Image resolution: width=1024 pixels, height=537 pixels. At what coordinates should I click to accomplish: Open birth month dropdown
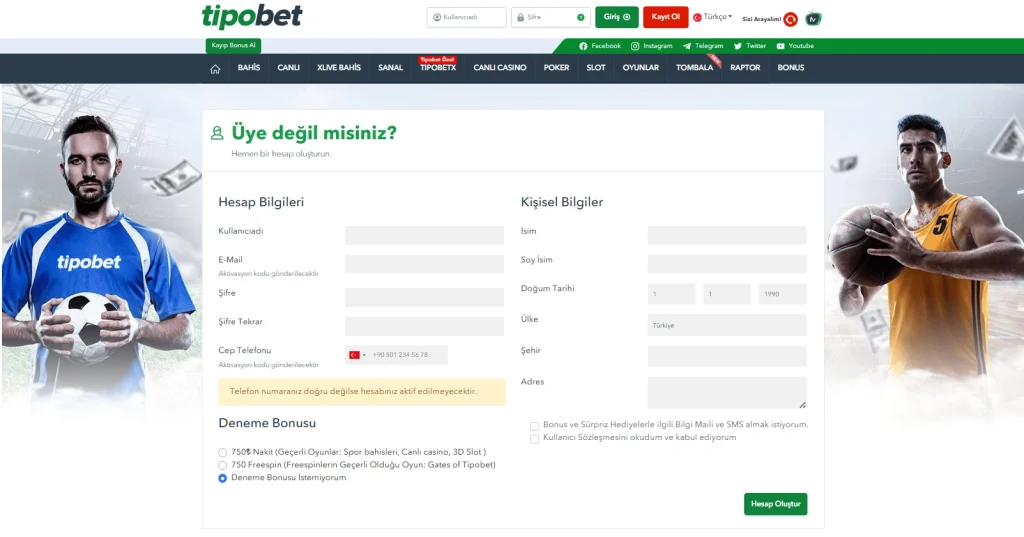click(727, 294)
